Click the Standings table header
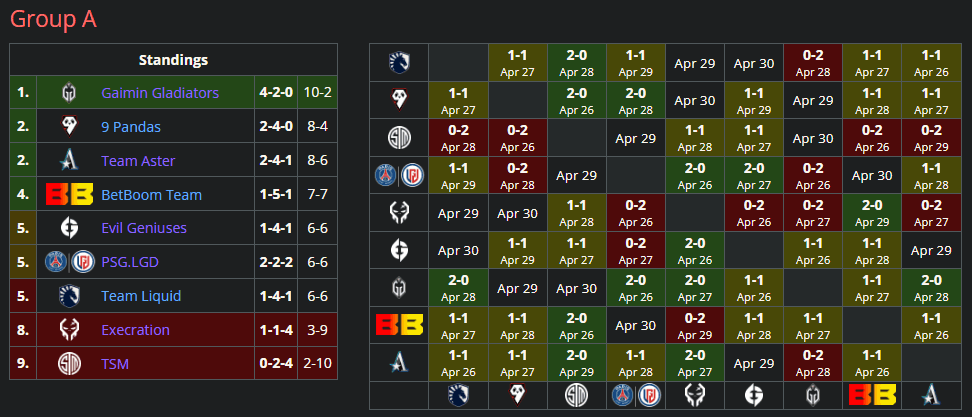 click(173, 60)
